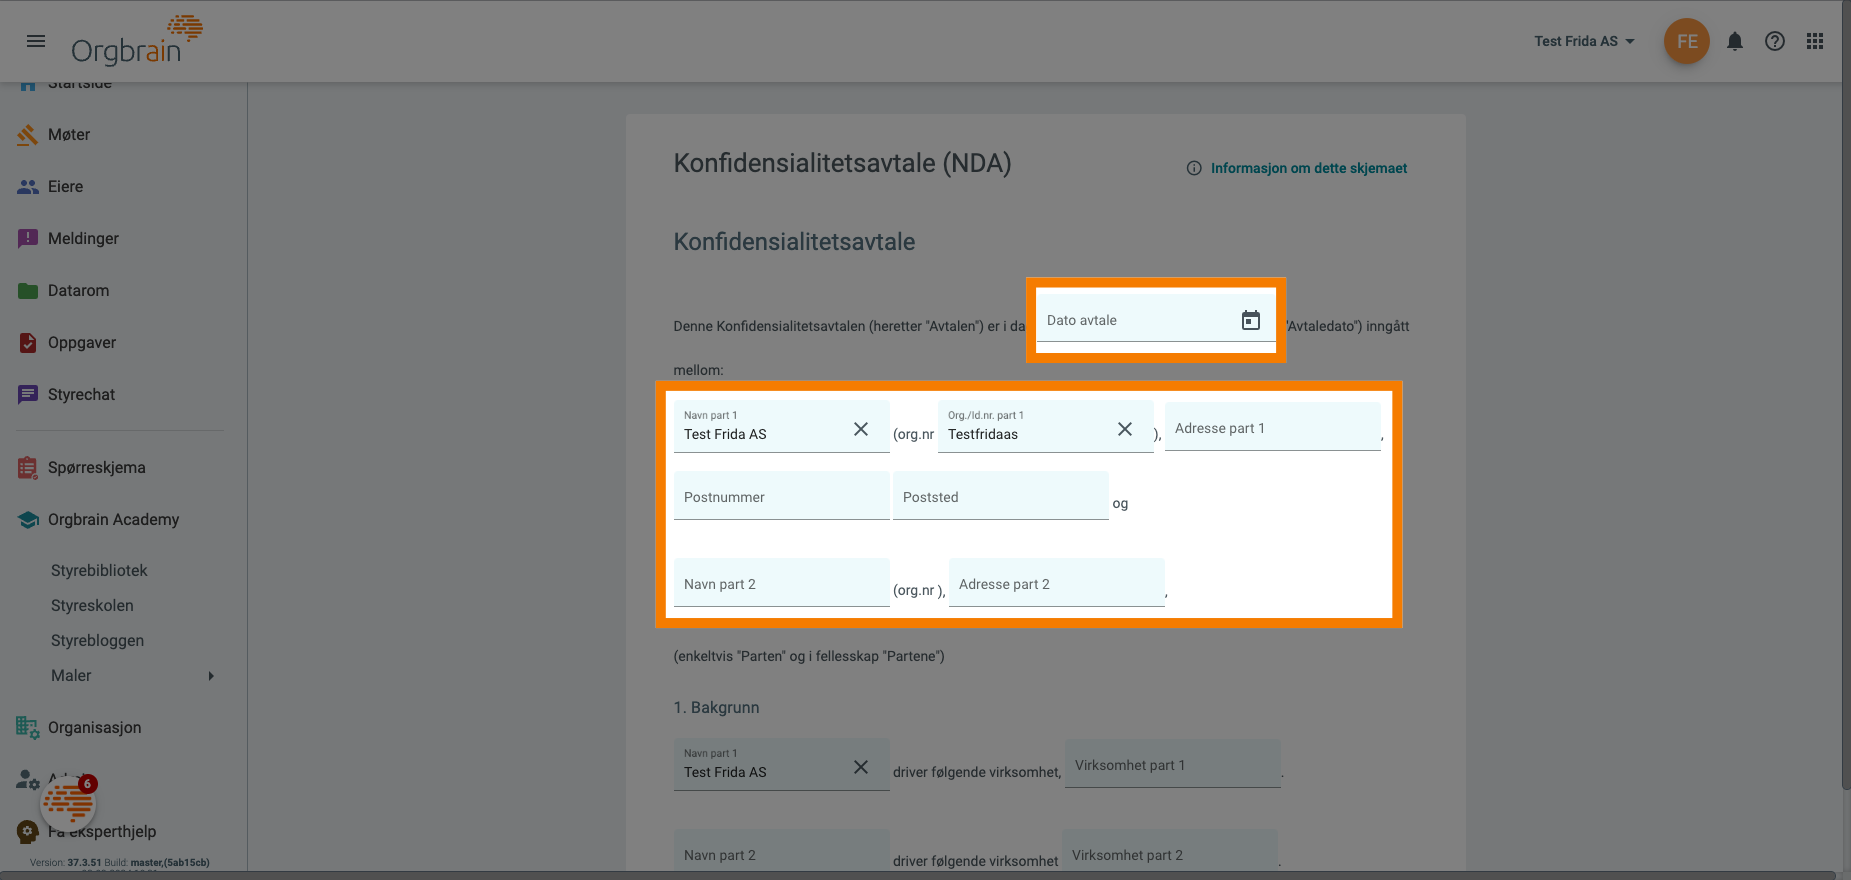Click the Organisasjon building icon

[x=28, y=728]
